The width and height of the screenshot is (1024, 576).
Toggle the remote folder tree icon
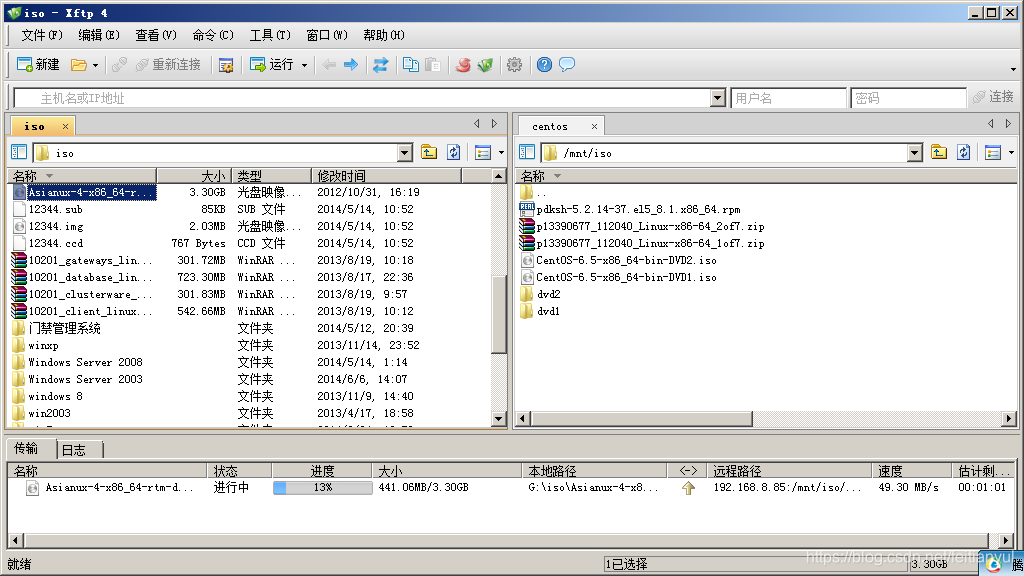coord(527,153)
